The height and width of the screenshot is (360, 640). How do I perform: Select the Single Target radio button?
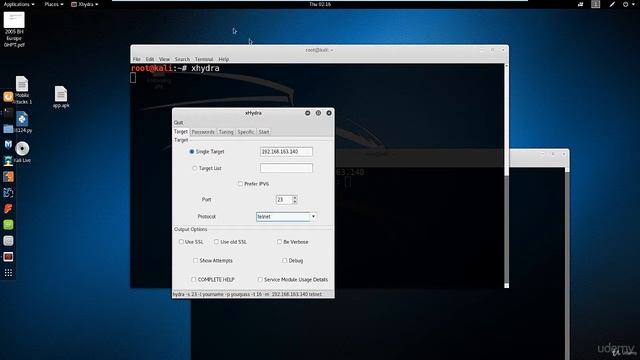click(191, 151)
